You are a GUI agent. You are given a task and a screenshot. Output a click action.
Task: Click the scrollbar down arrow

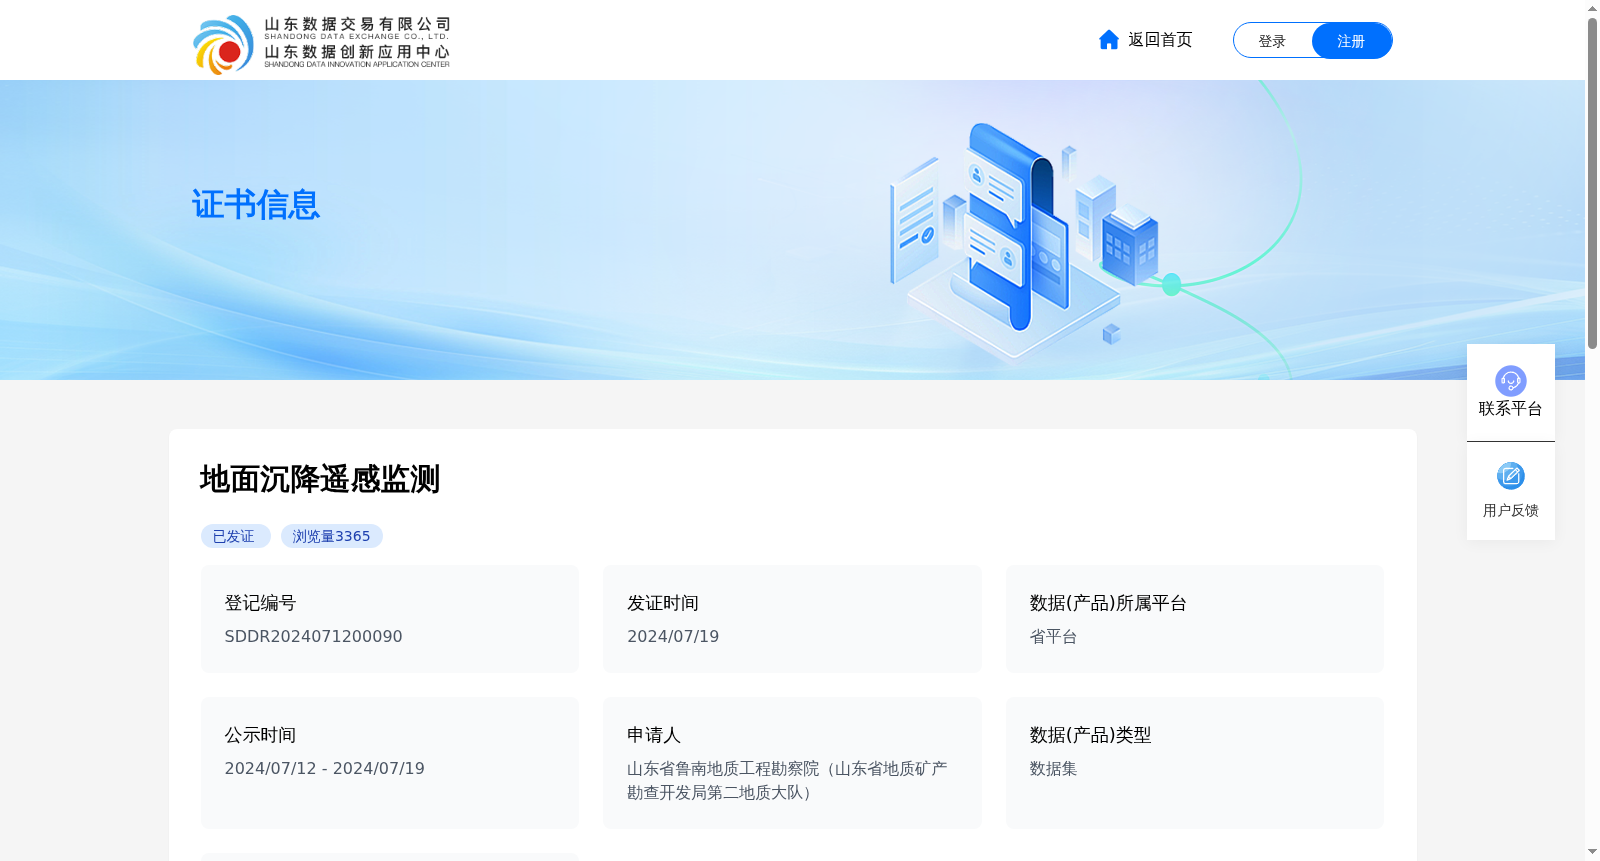tap(1592, 852)
